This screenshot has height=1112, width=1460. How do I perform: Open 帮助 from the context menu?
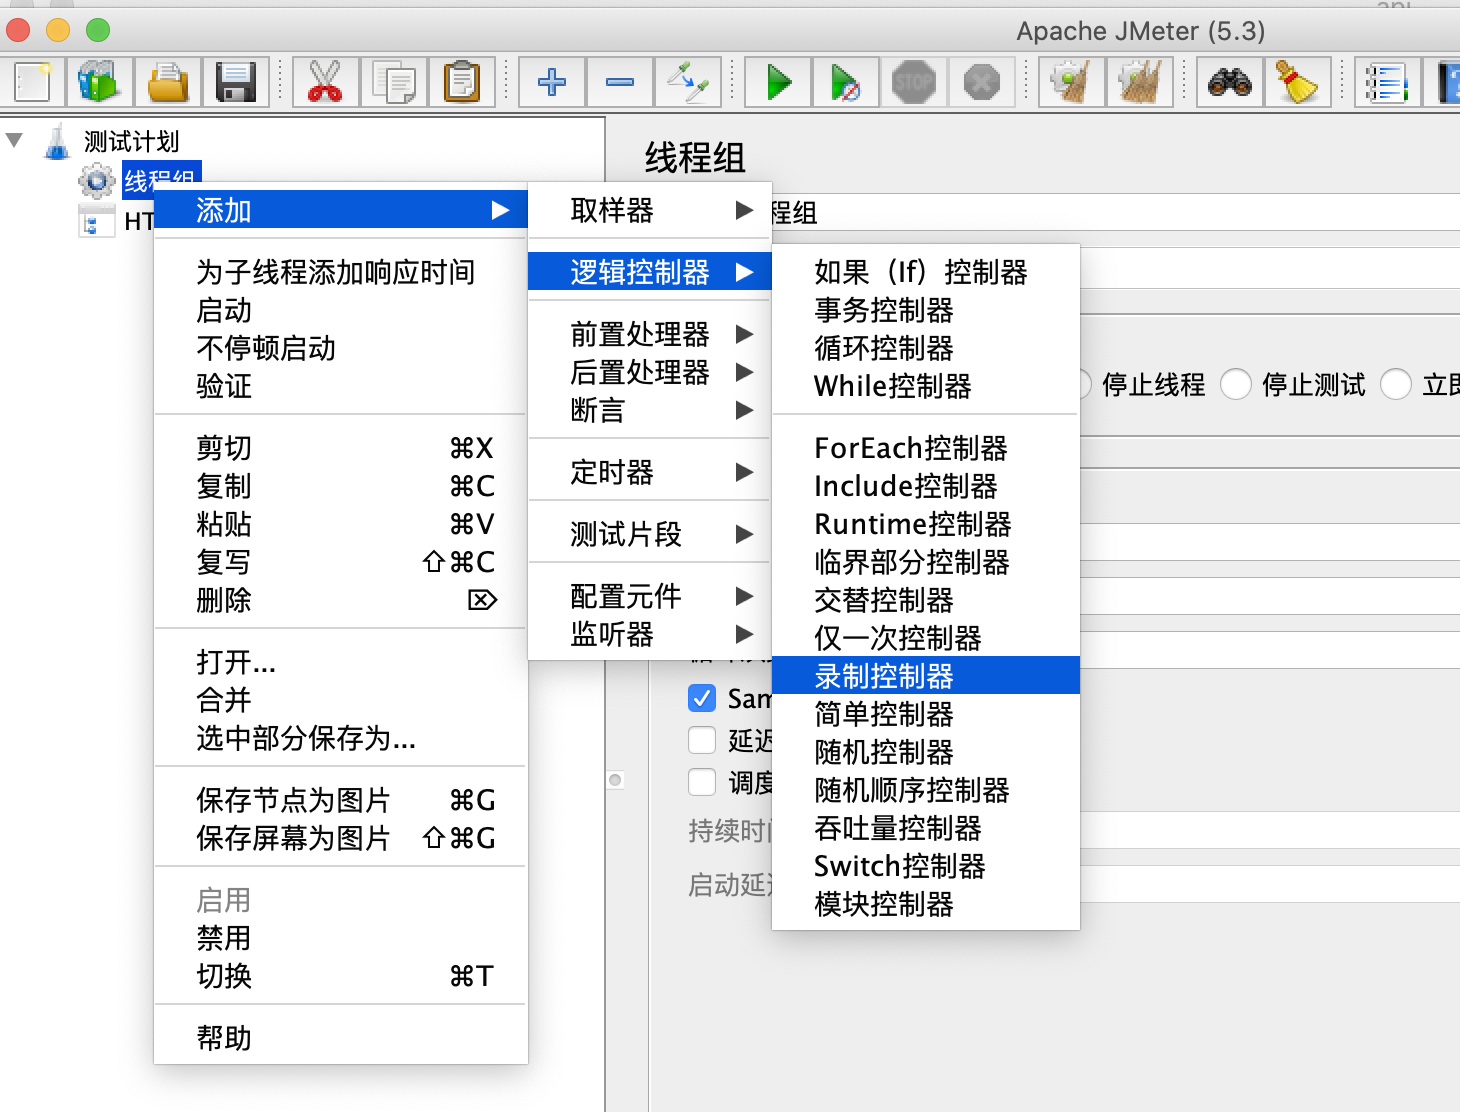point(341,1038)
